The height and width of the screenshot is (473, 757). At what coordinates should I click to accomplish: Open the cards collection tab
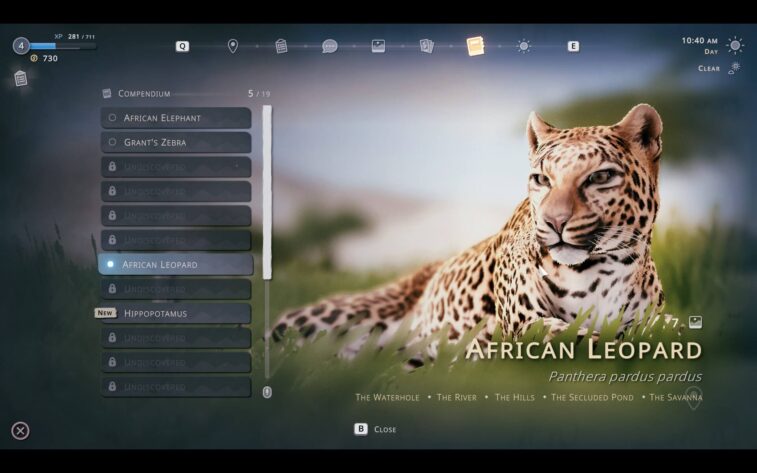click(x=427, y=46)
